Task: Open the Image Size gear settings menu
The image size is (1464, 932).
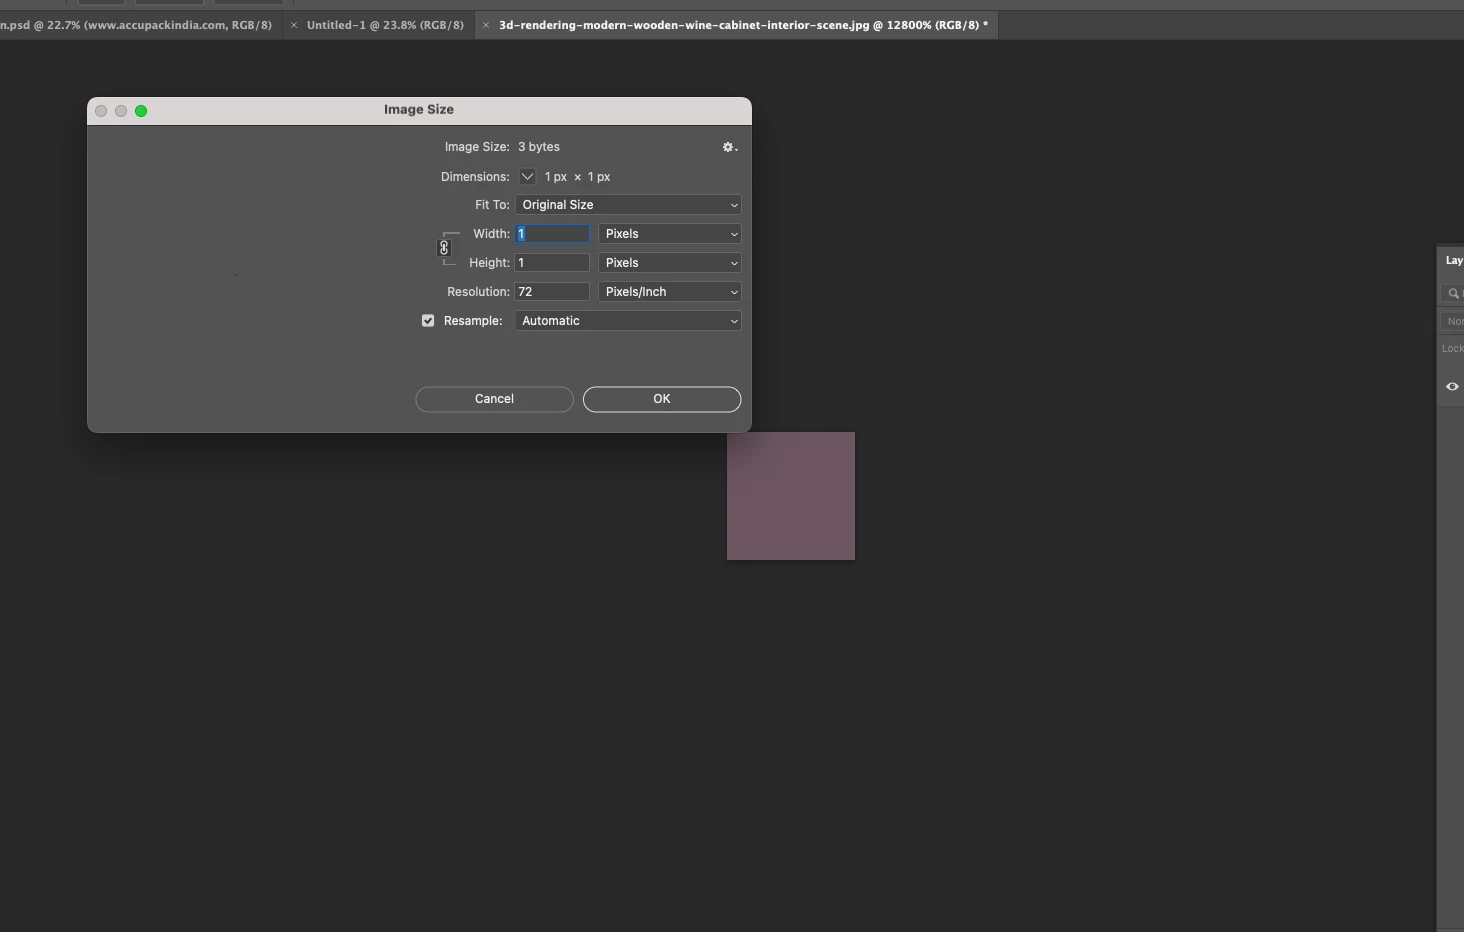Action: click(x=730, y=147)
